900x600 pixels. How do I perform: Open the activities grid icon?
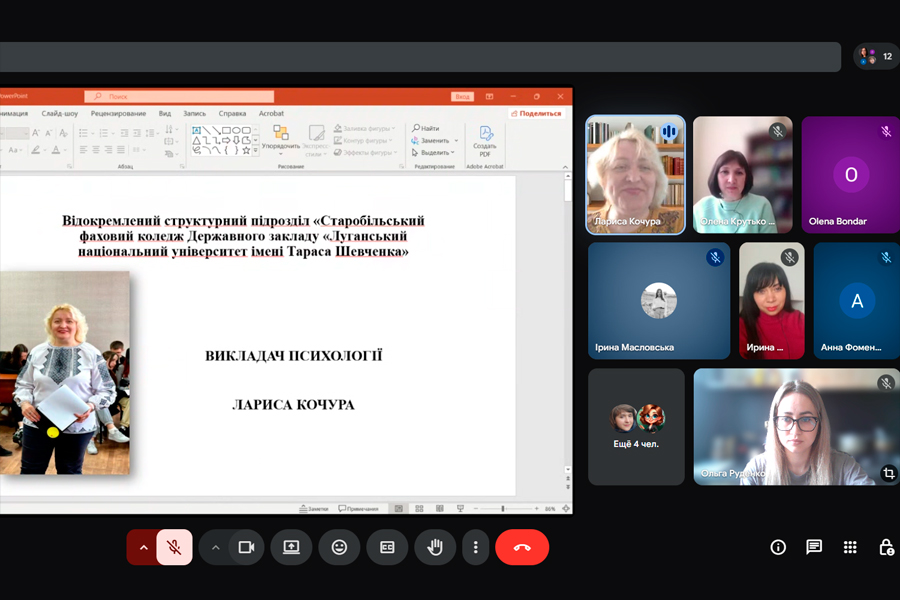tap(850, 547)
